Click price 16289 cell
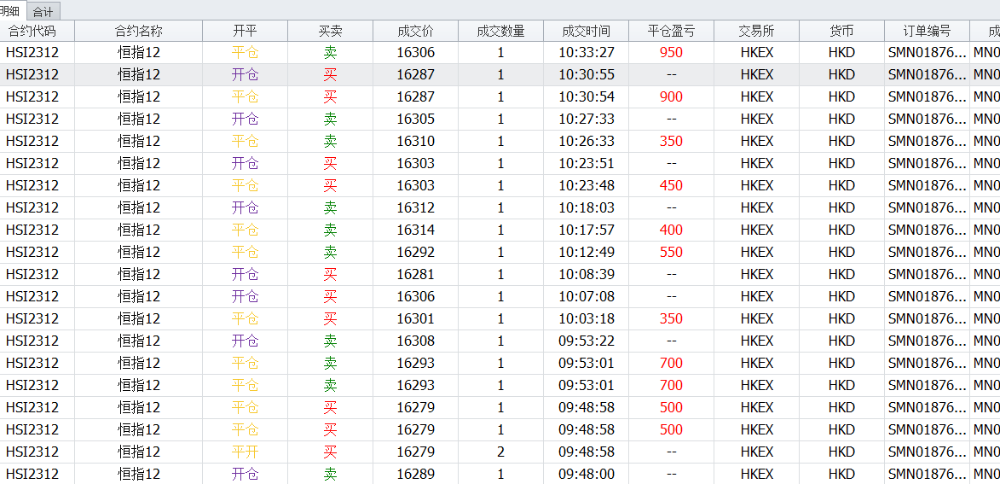Screen dimensions: 1000x484 point(415,474)
